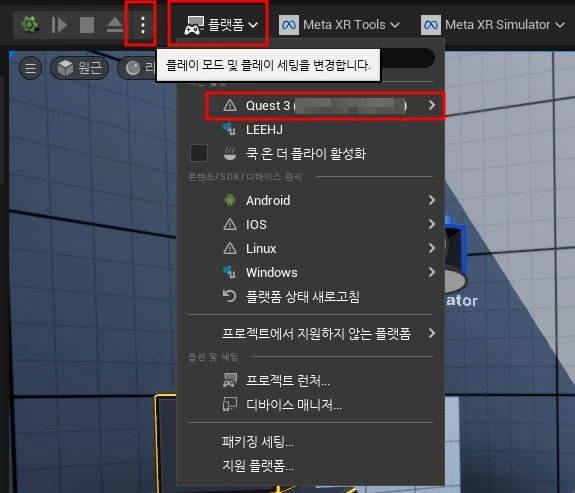Open the Windows platform submenu
This screenshot has width=575, height=493.
(x=310, y=272)
